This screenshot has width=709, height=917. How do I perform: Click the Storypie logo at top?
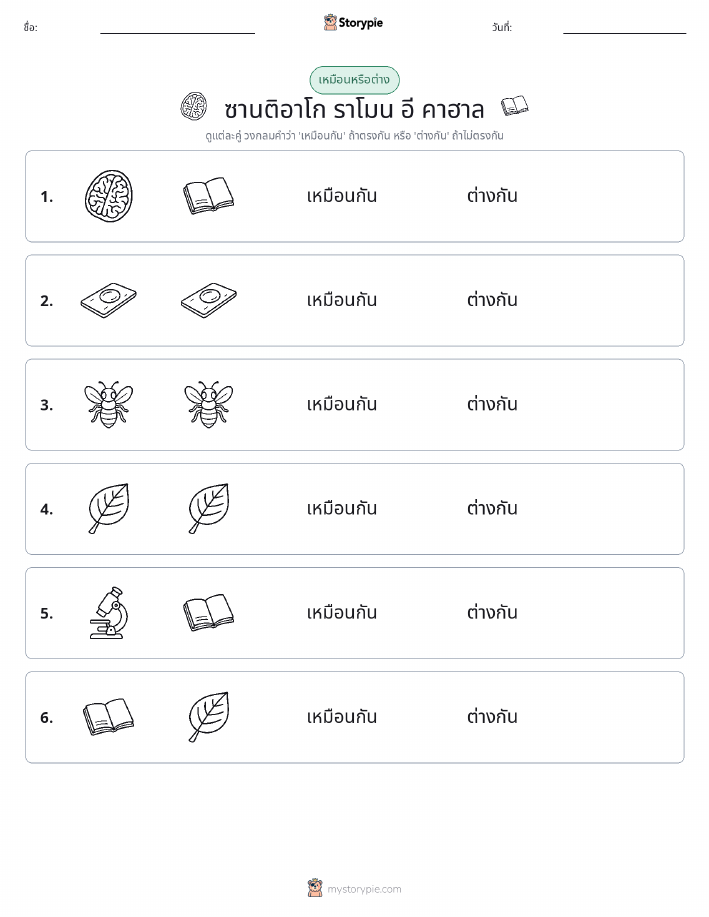[353, 23]
